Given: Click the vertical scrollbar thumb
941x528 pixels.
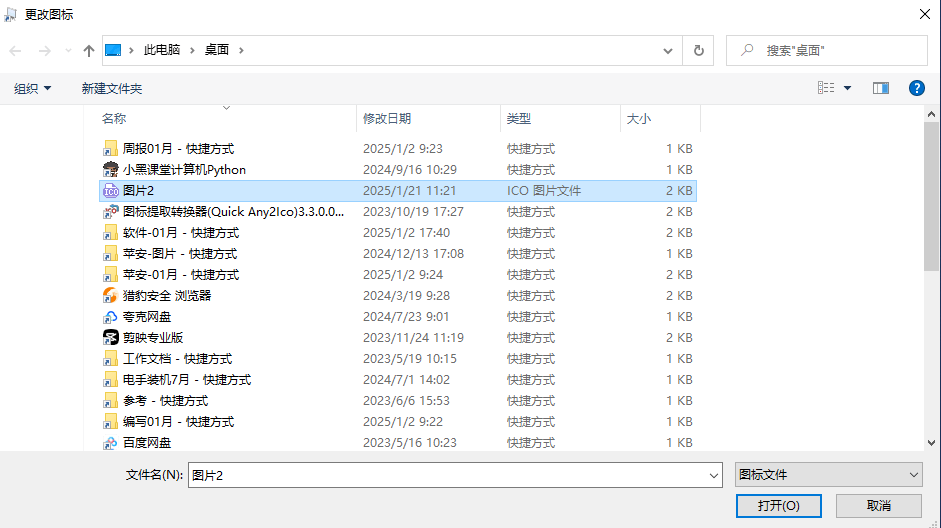Looking at the screenshot, I should 931,196.
